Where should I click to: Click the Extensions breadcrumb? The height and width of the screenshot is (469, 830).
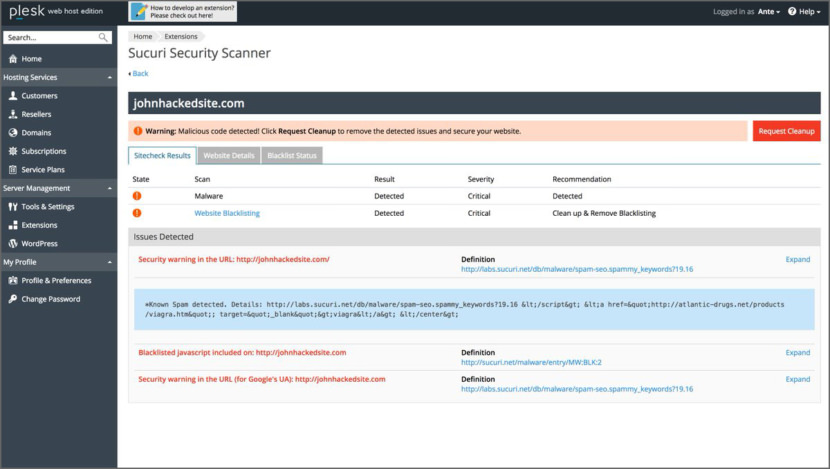point(181,37)
